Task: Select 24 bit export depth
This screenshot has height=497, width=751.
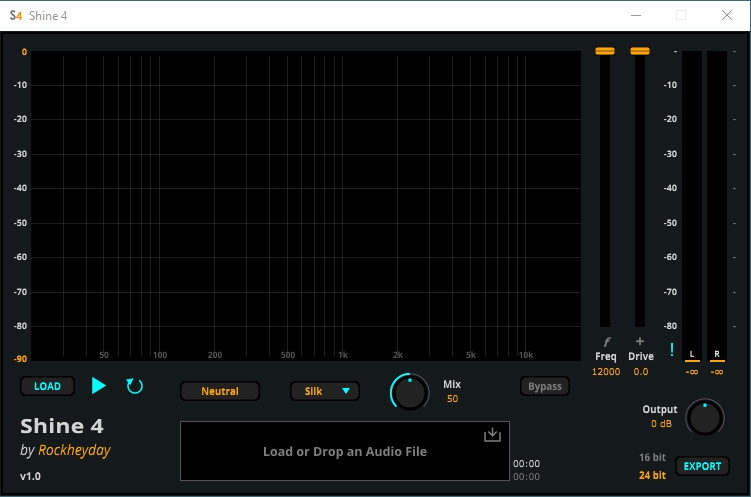Action: click(x=652, y=475)
